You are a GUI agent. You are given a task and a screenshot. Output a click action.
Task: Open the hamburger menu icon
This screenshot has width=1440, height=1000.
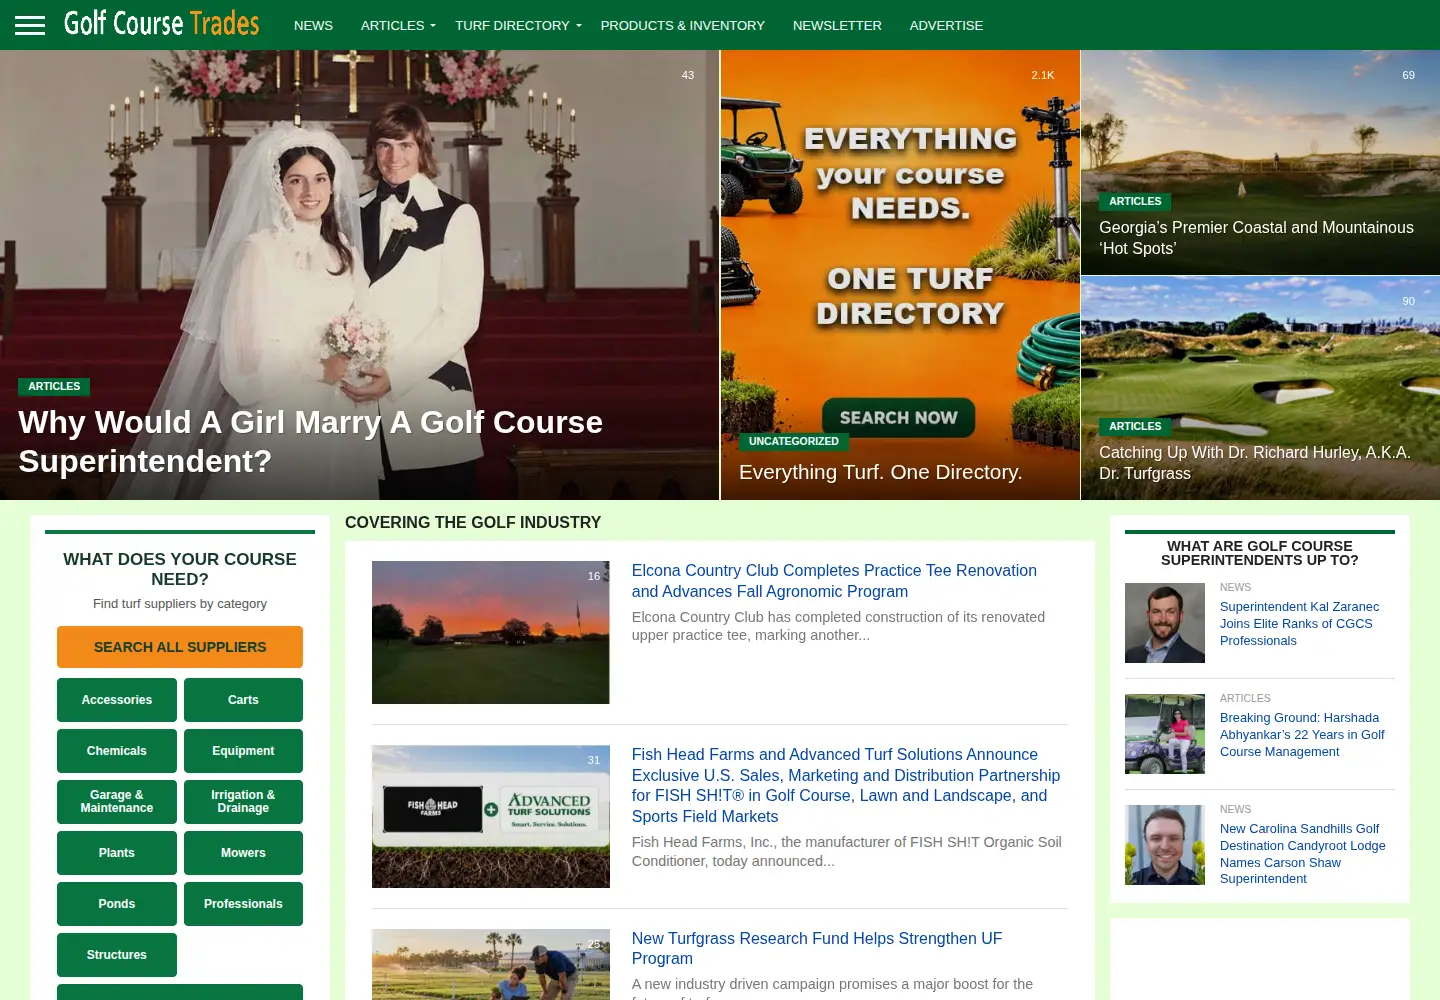pos(30,25)
